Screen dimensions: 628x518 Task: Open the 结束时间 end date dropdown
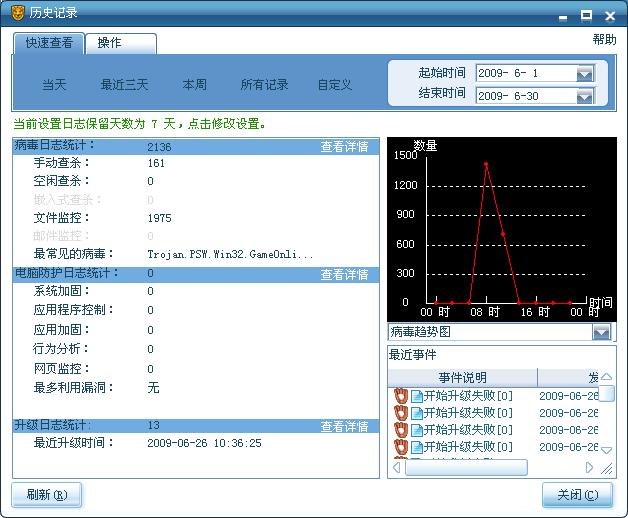585,96
